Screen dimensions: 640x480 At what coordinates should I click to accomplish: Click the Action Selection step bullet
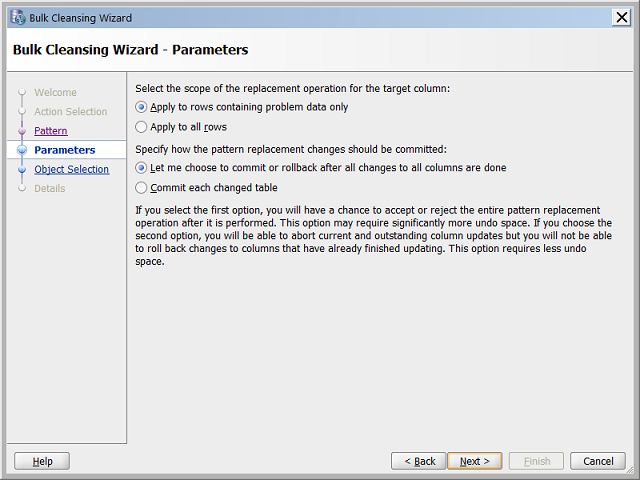point(21,112)
